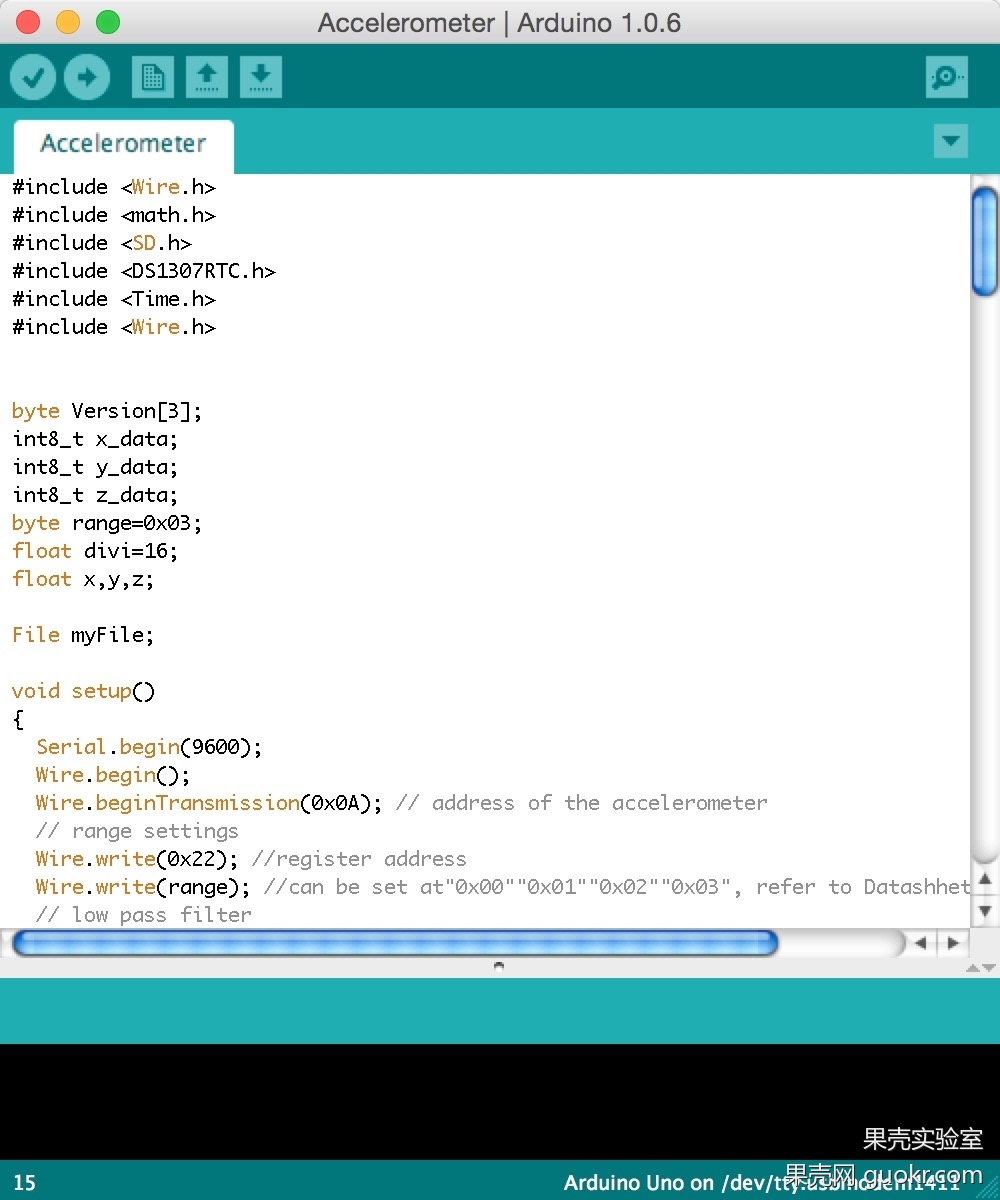Click the line "float x,y,z;"

pos(84,579)
